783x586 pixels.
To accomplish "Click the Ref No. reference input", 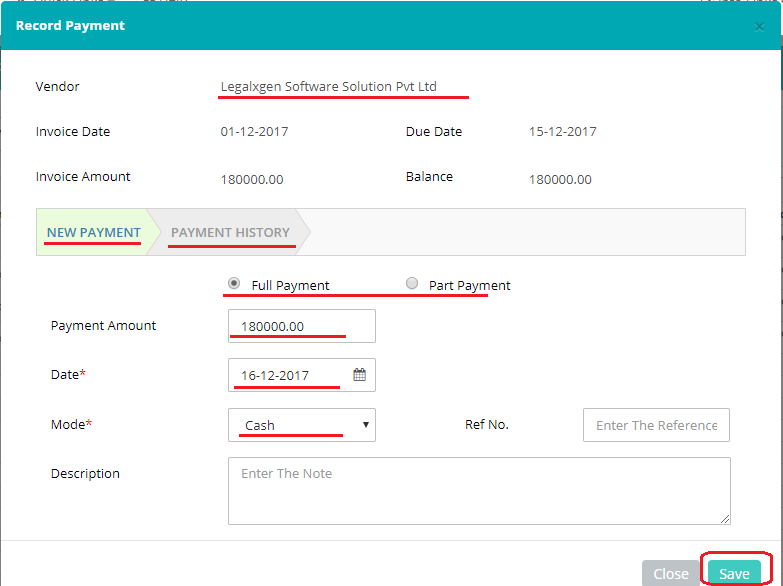I will click(x=656, y=425).
